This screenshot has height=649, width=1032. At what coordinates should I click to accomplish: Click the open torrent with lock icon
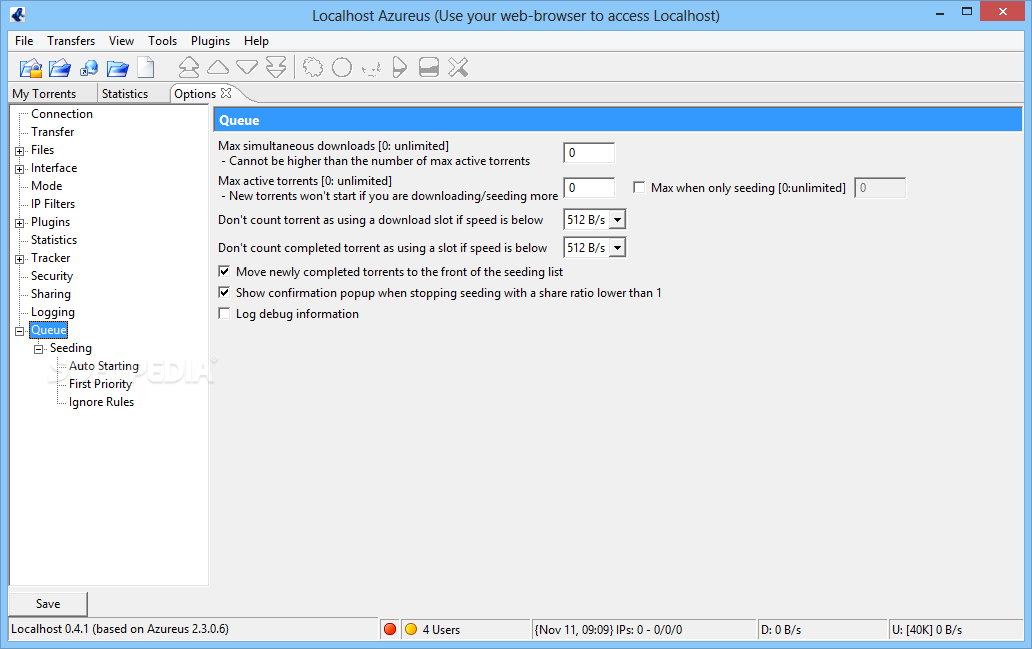click(x=31, y=68)
